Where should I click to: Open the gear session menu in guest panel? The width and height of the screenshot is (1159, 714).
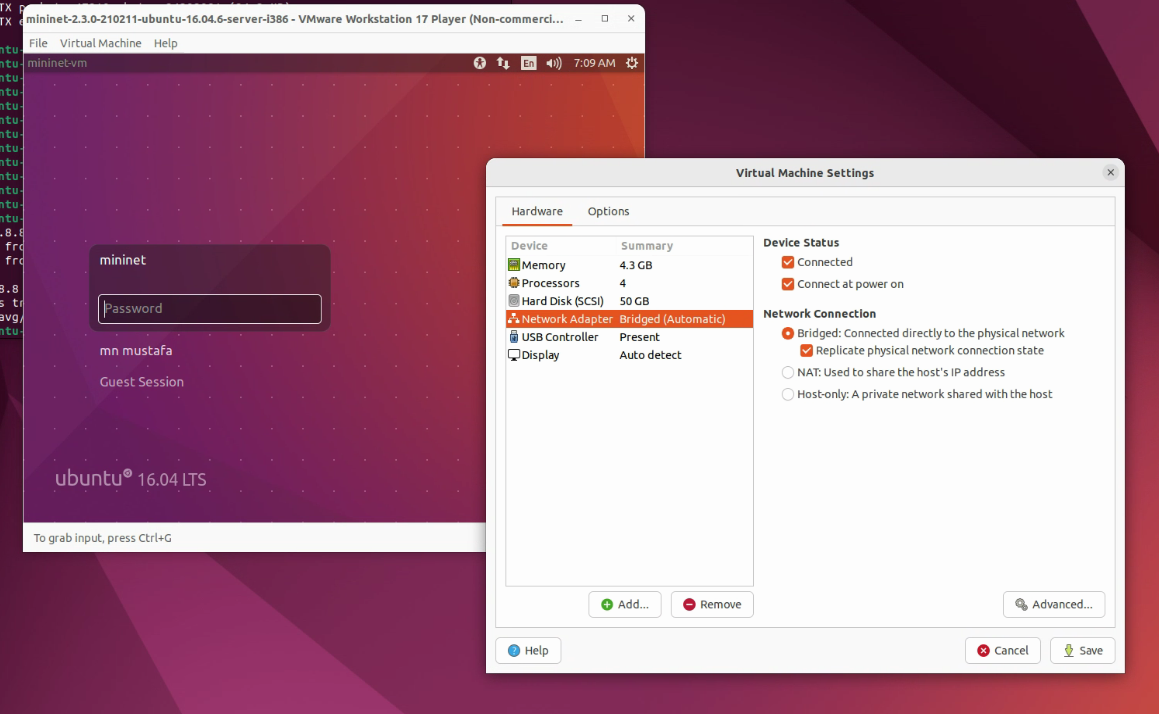pyautogui.click(x=631, y=63)
